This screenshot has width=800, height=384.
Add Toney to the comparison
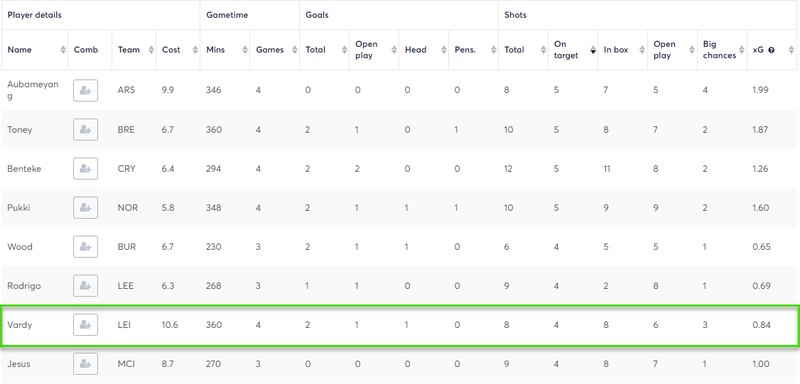tap(85, 130)
